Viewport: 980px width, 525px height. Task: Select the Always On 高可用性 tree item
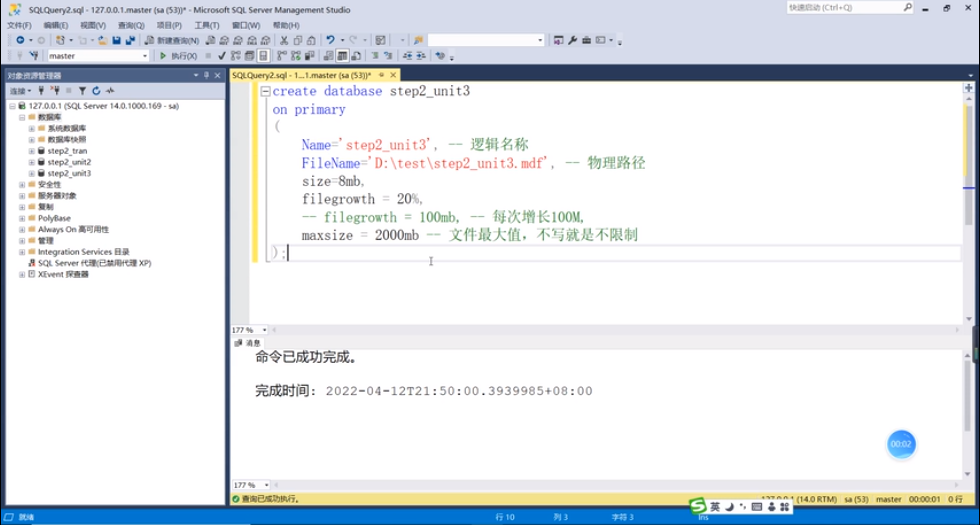tap(73, 229)
